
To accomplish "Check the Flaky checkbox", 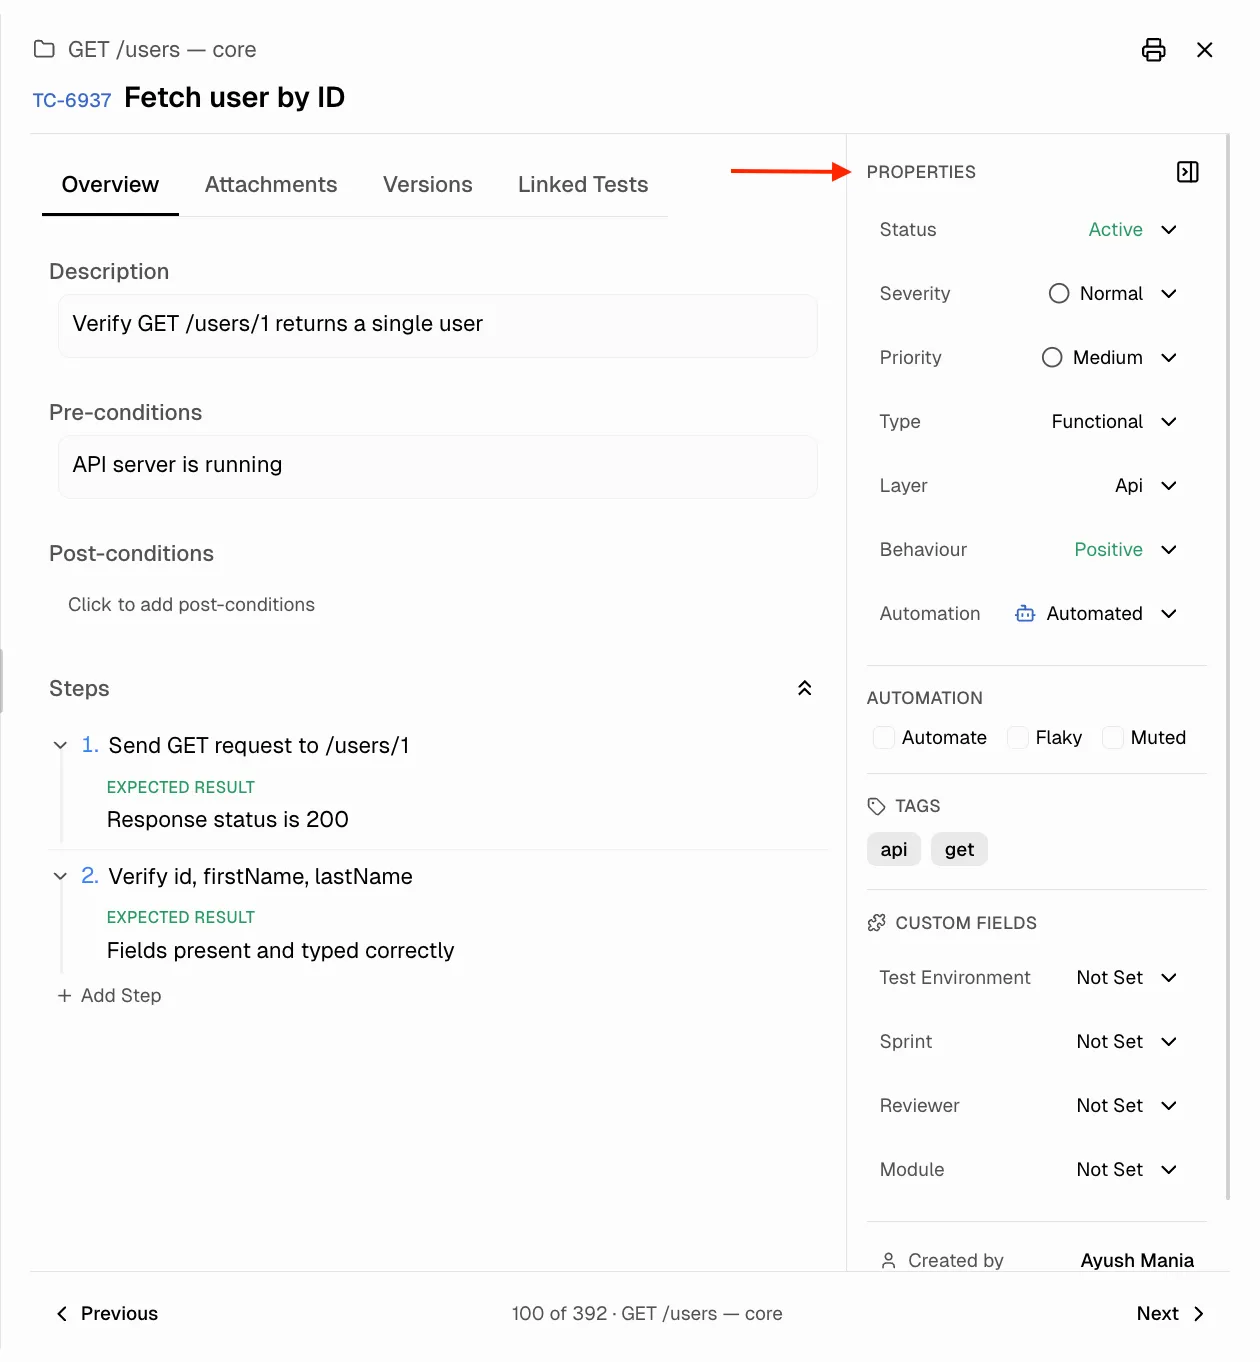I will click(1017, 737).
